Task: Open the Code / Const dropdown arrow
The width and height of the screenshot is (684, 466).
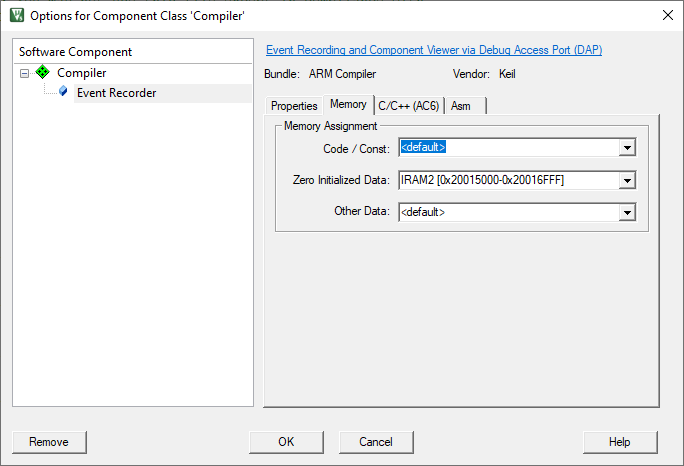Action: click(627, 148)
